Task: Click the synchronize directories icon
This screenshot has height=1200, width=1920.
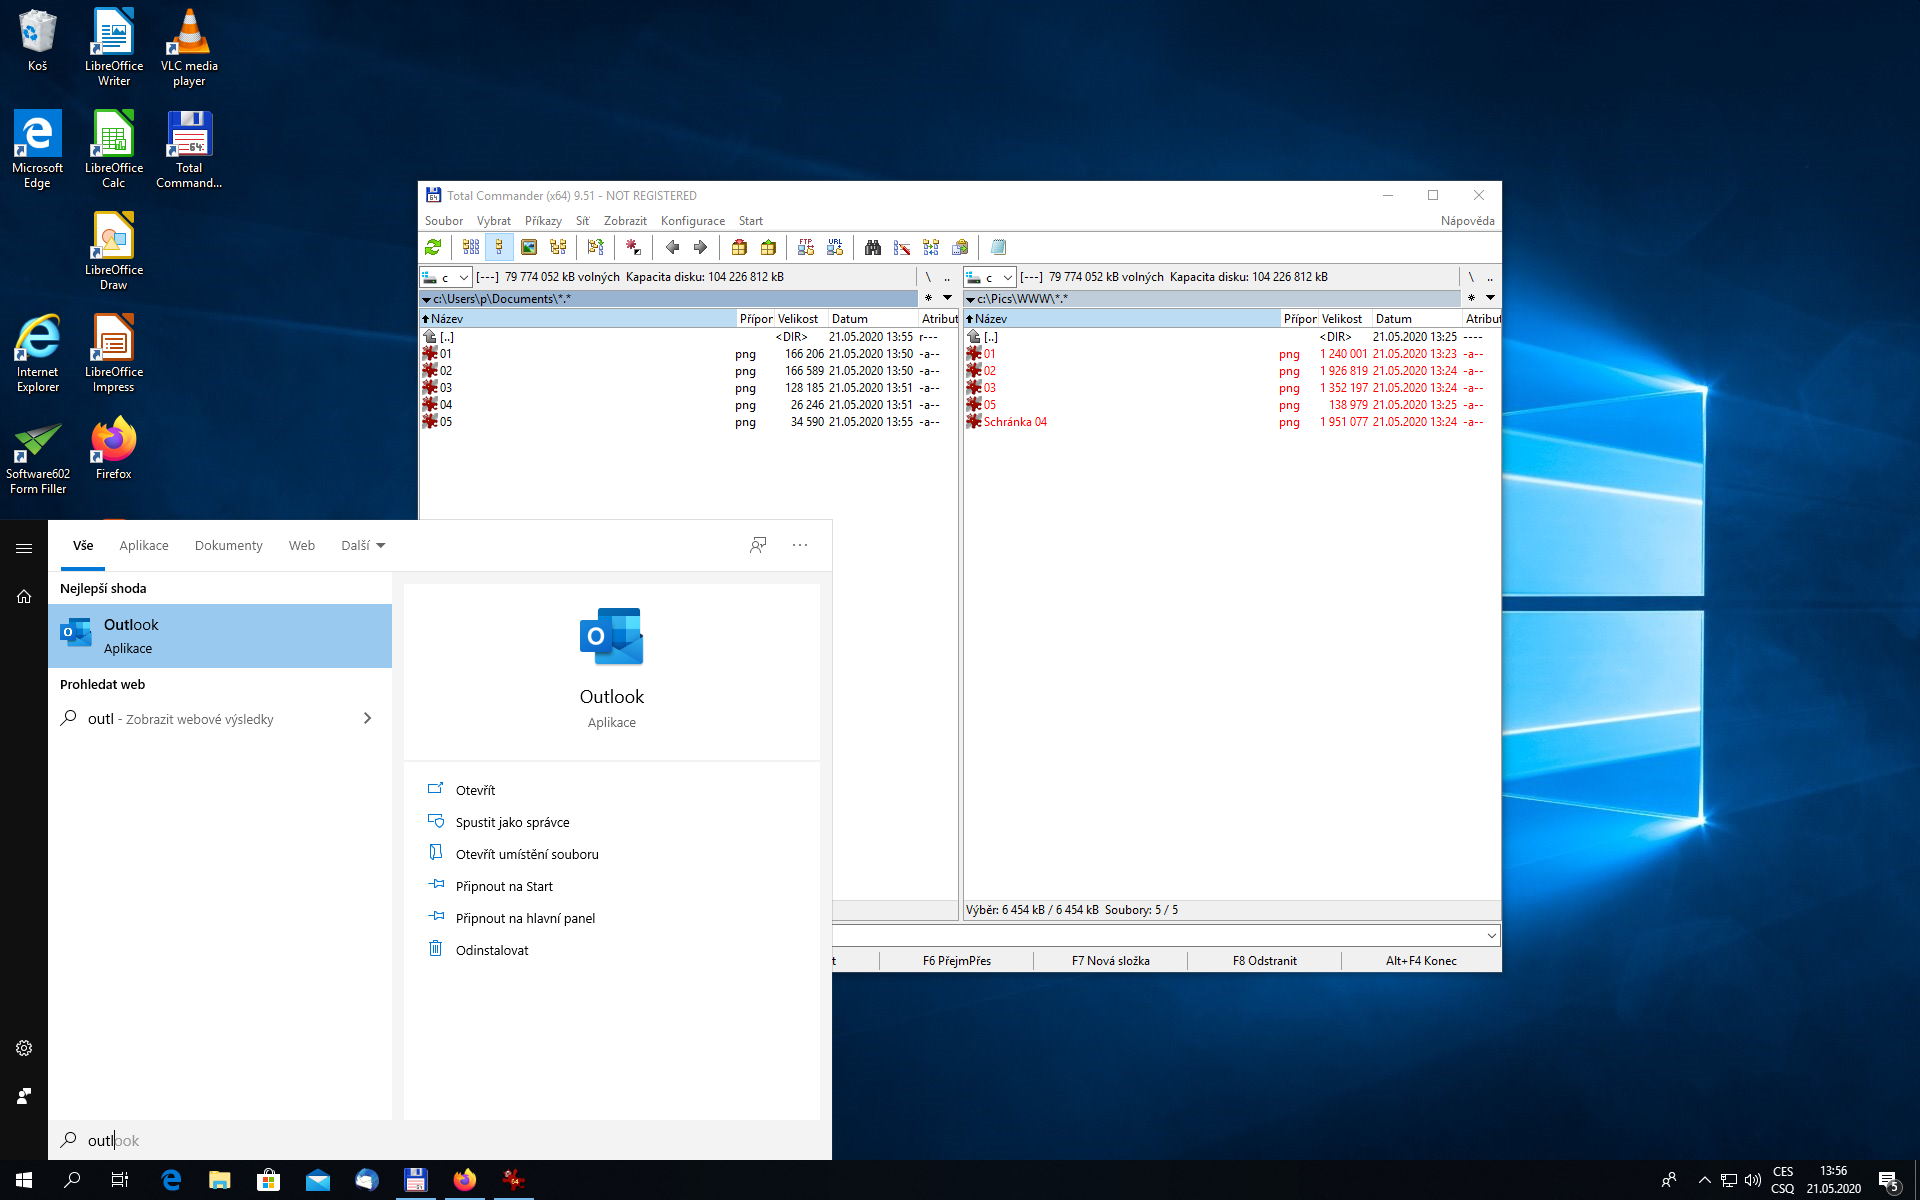Action: [931, 247]
